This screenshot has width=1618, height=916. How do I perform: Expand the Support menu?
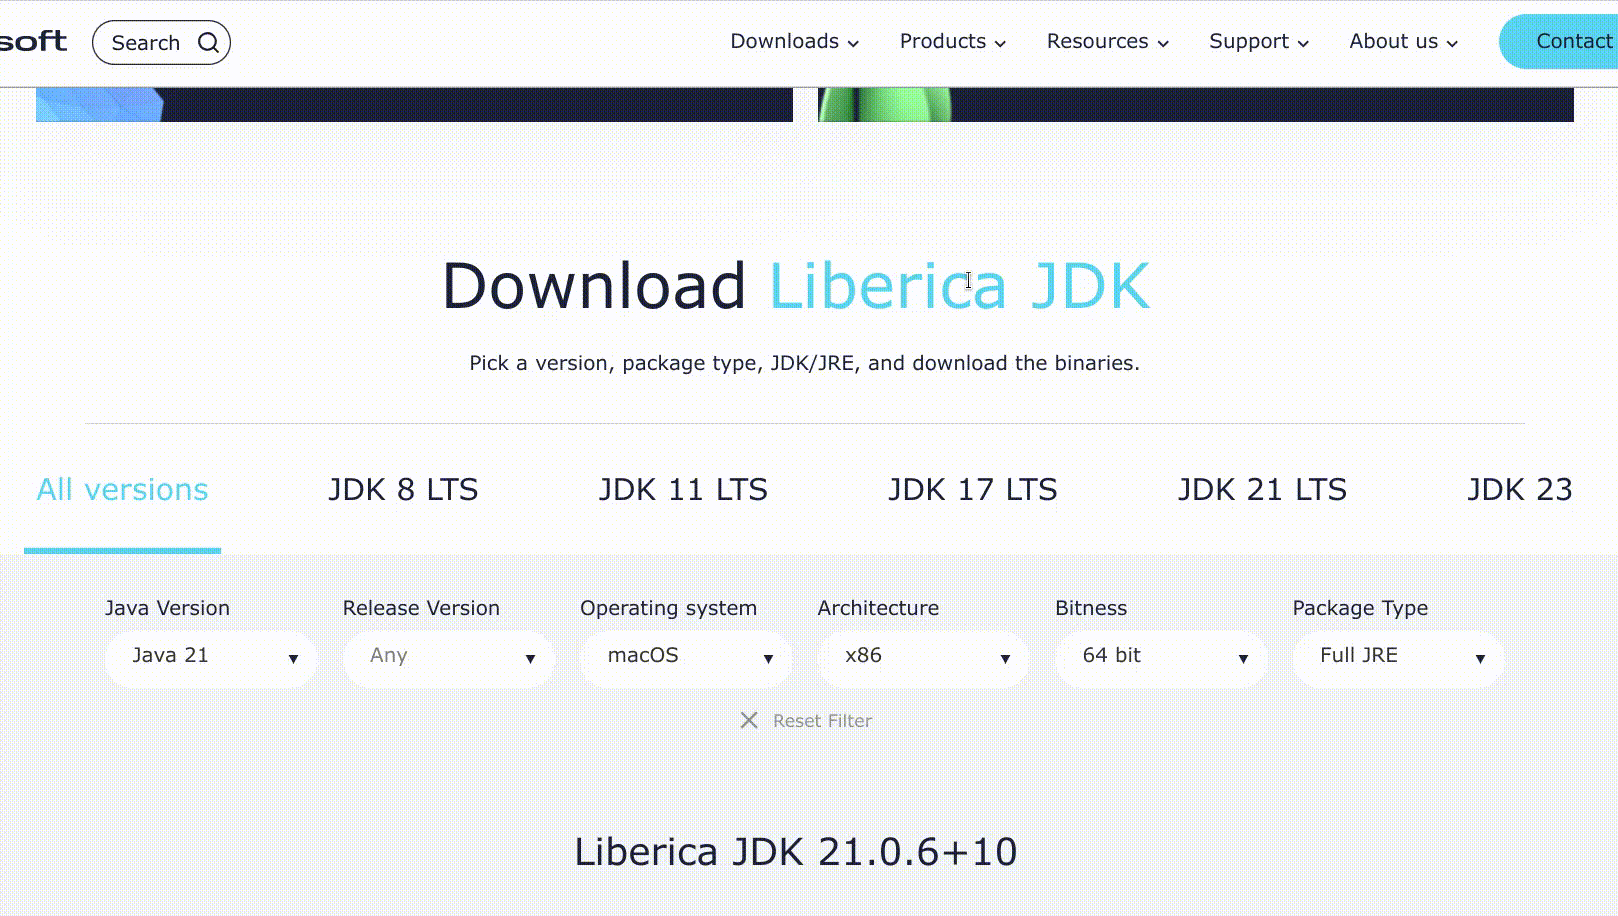[1258, 42]
